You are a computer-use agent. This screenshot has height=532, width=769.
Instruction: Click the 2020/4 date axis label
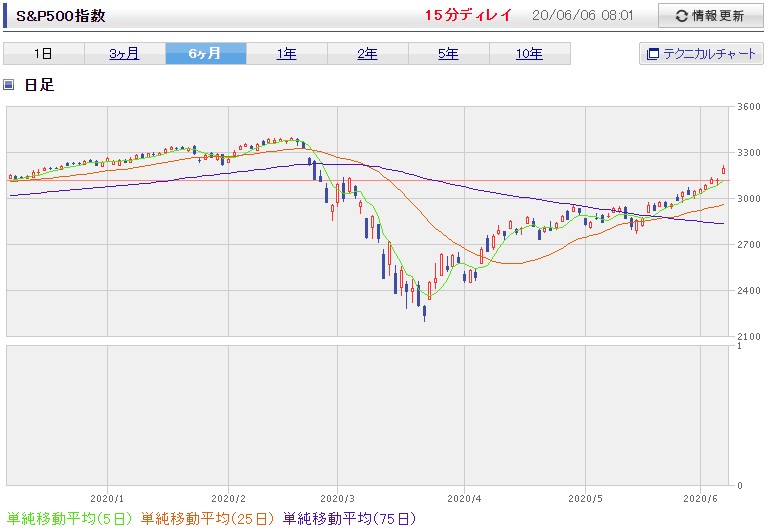464,499
